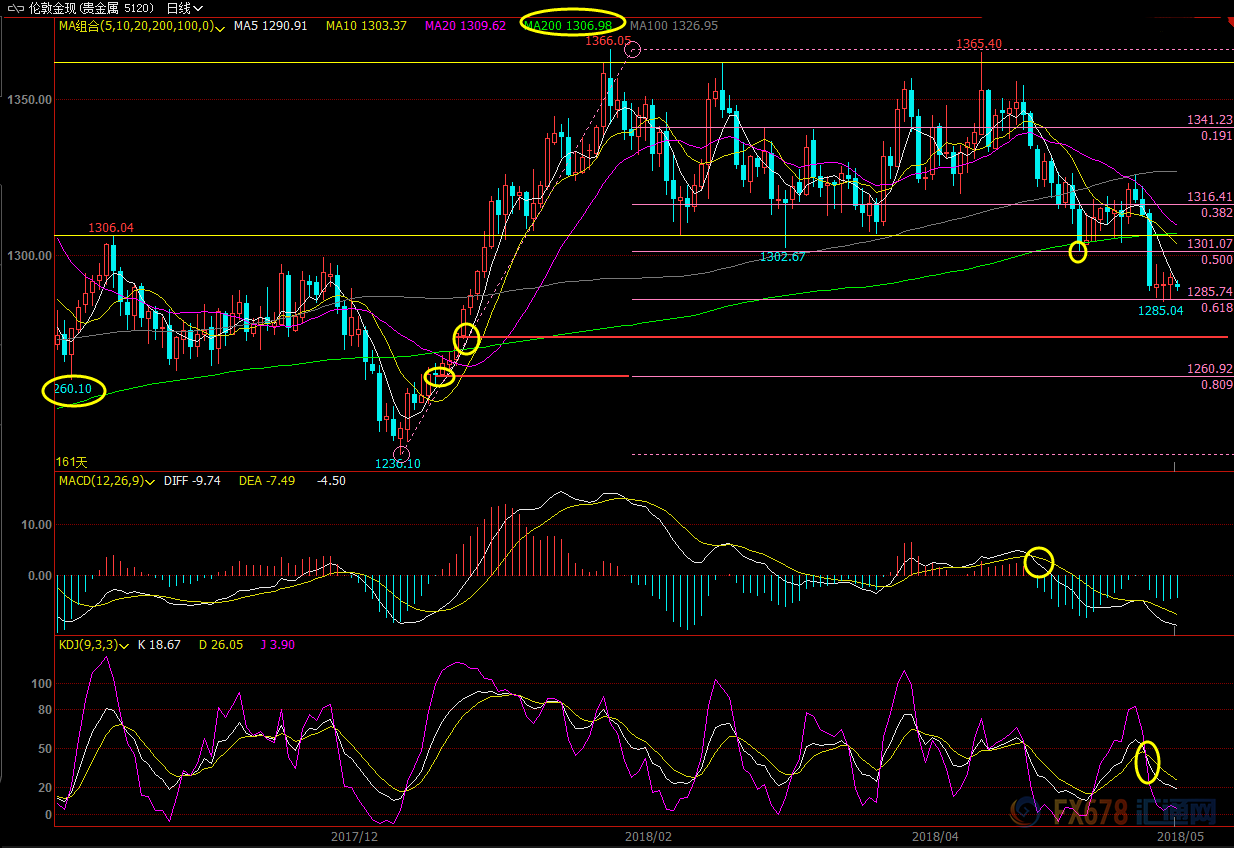Click the 80 KDJ axis label
Screen dimensions: 1234x848
coord(44,710)
